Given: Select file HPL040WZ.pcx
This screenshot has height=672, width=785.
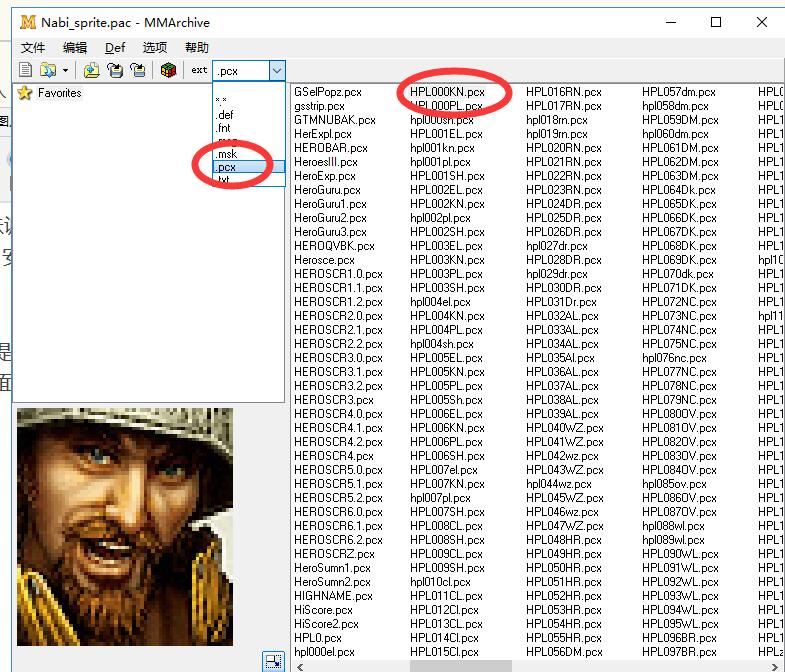Looking at the screenshot, I should click(565, 428).
